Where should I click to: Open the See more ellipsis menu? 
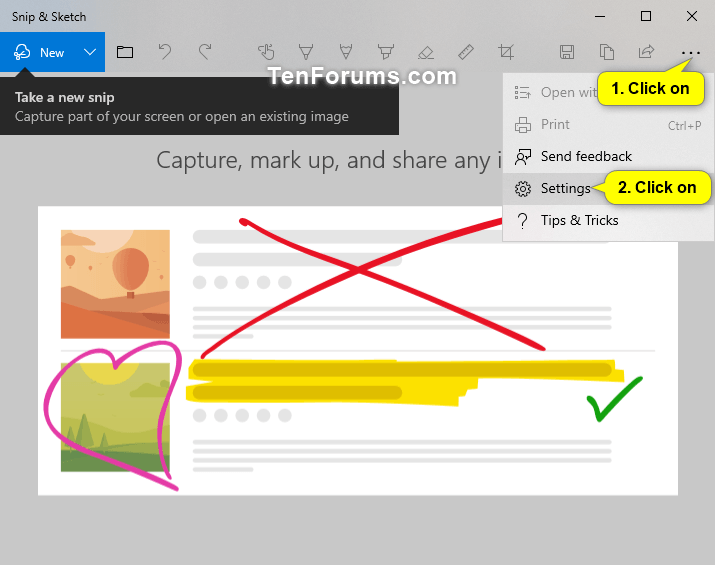691,53
